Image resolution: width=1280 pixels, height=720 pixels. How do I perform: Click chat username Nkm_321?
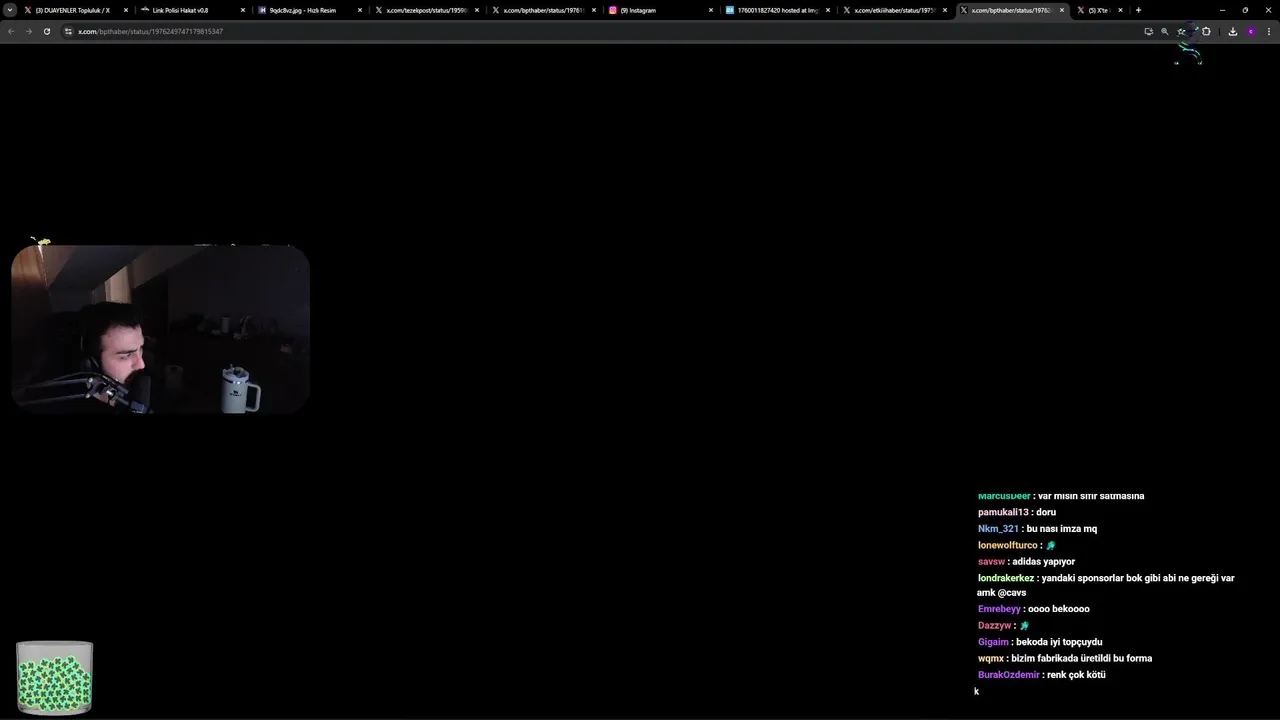998,529
